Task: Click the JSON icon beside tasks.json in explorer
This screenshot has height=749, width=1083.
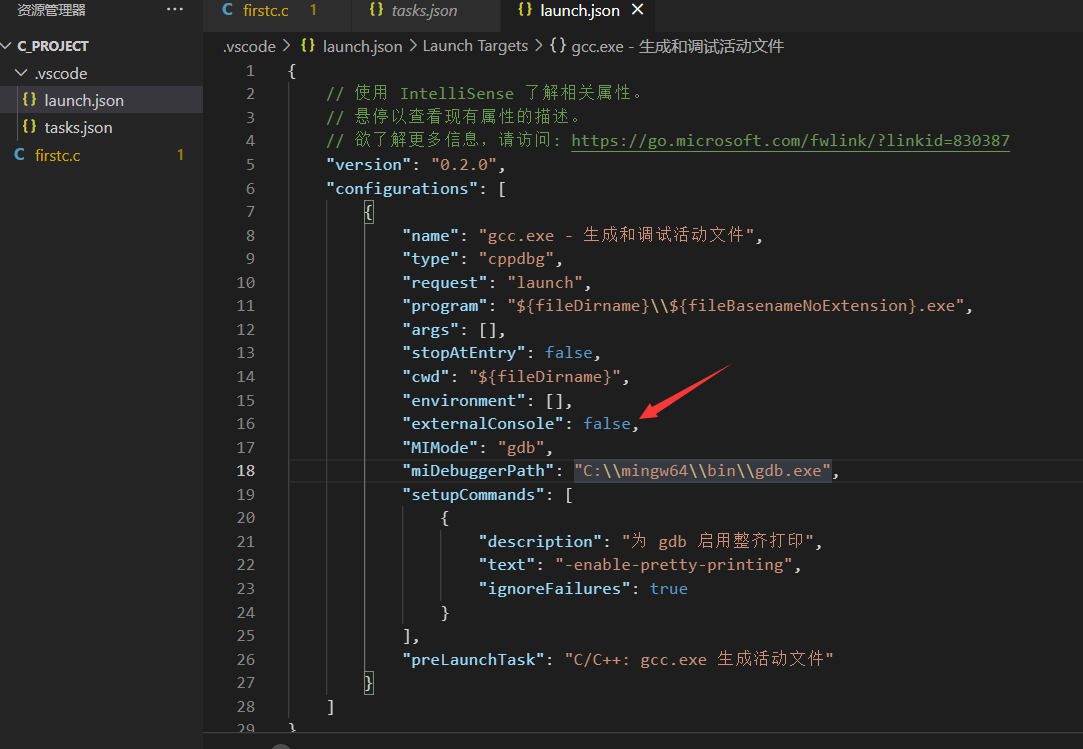Action: tap(30, 126)
